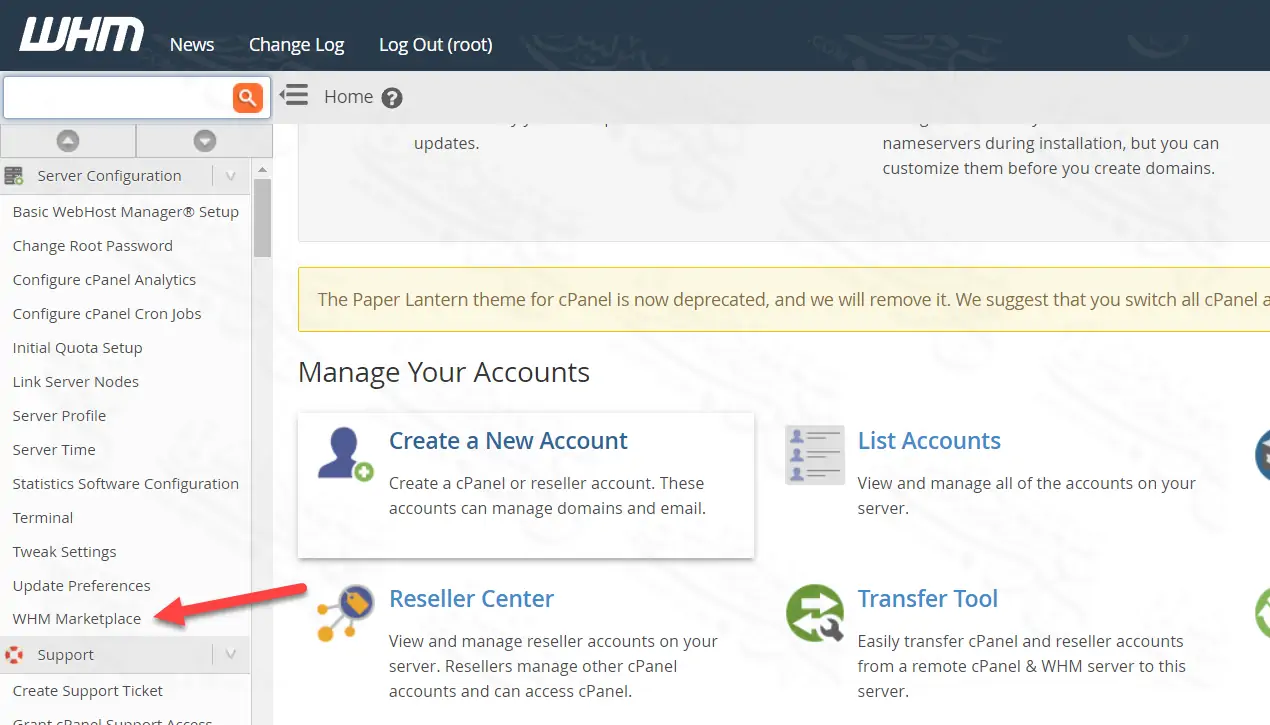Screen dimensions: 1270x725
Task: Click the orange search magnifier button
Action: 247,97
